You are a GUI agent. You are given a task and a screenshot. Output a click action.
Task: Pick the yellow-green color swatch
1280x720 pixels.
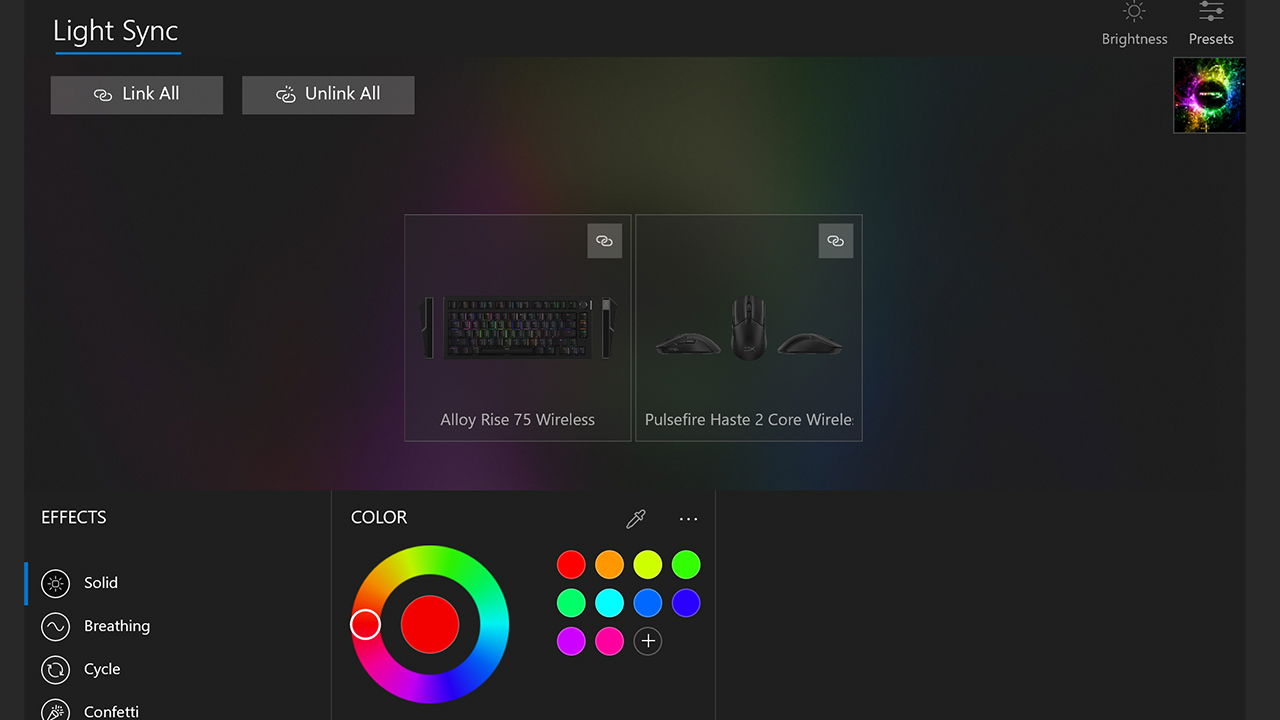click(x=648, y=565)
